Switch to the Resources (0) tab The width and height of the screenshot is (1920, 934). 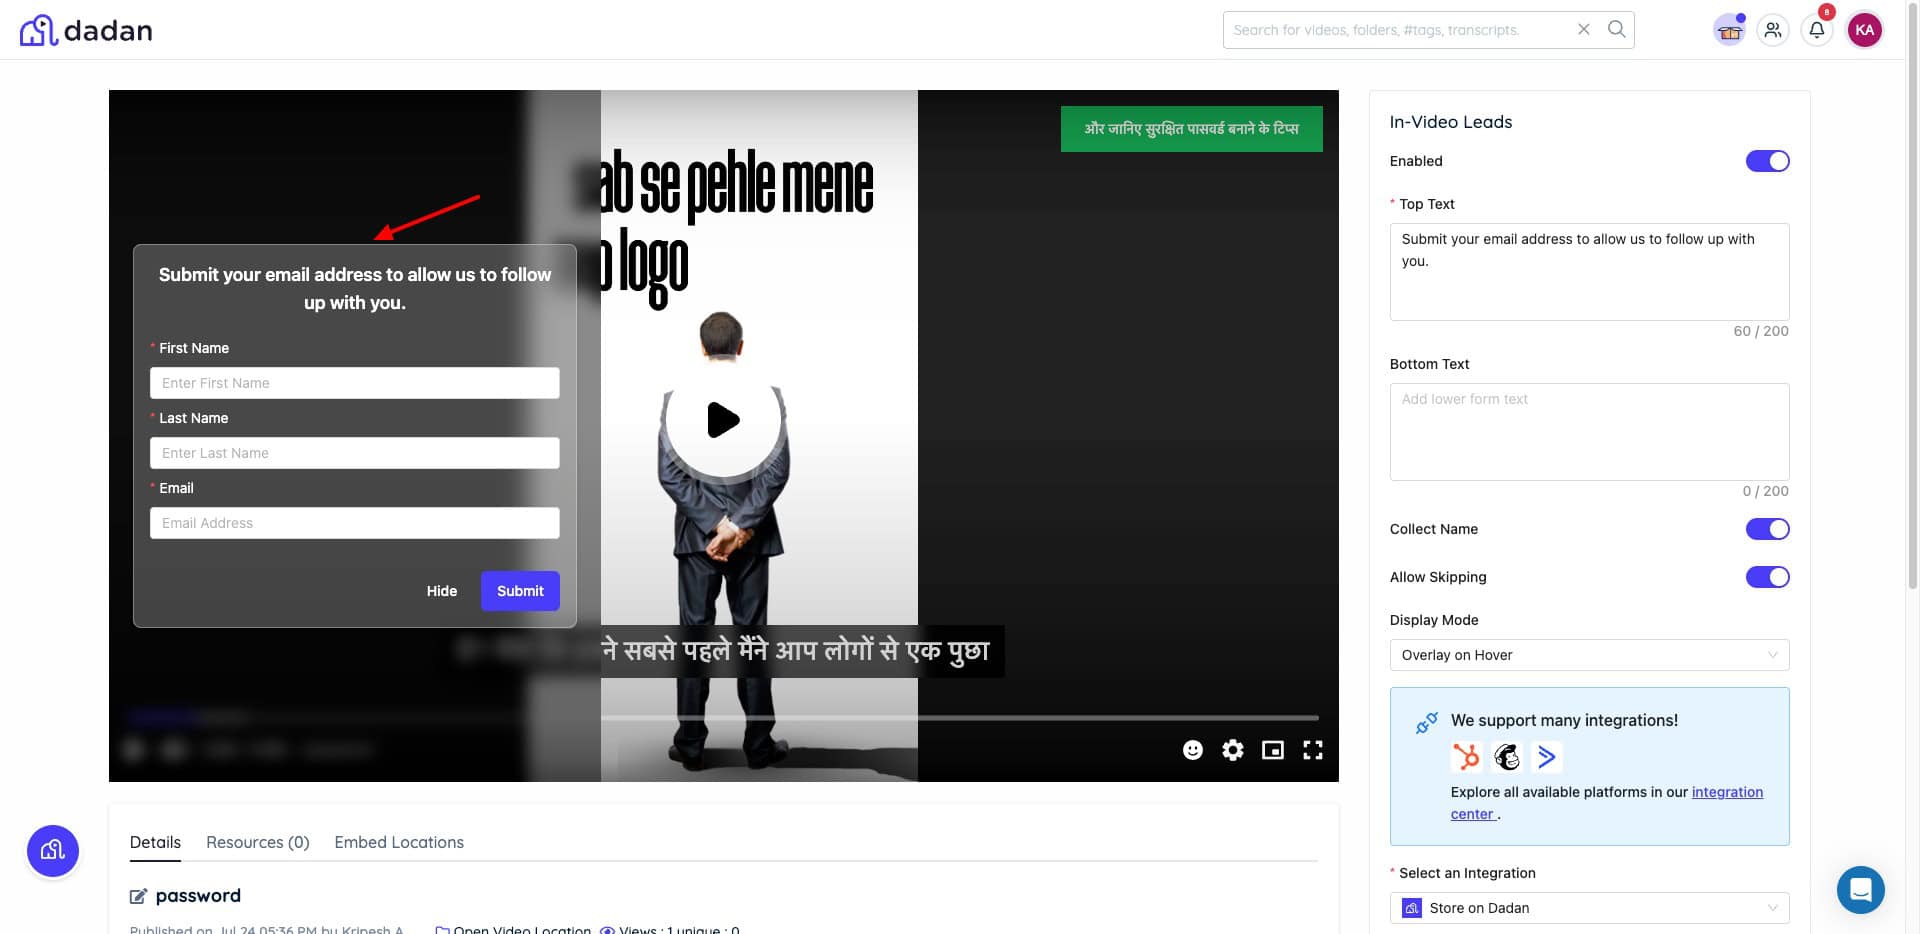(x=257, y=842)
